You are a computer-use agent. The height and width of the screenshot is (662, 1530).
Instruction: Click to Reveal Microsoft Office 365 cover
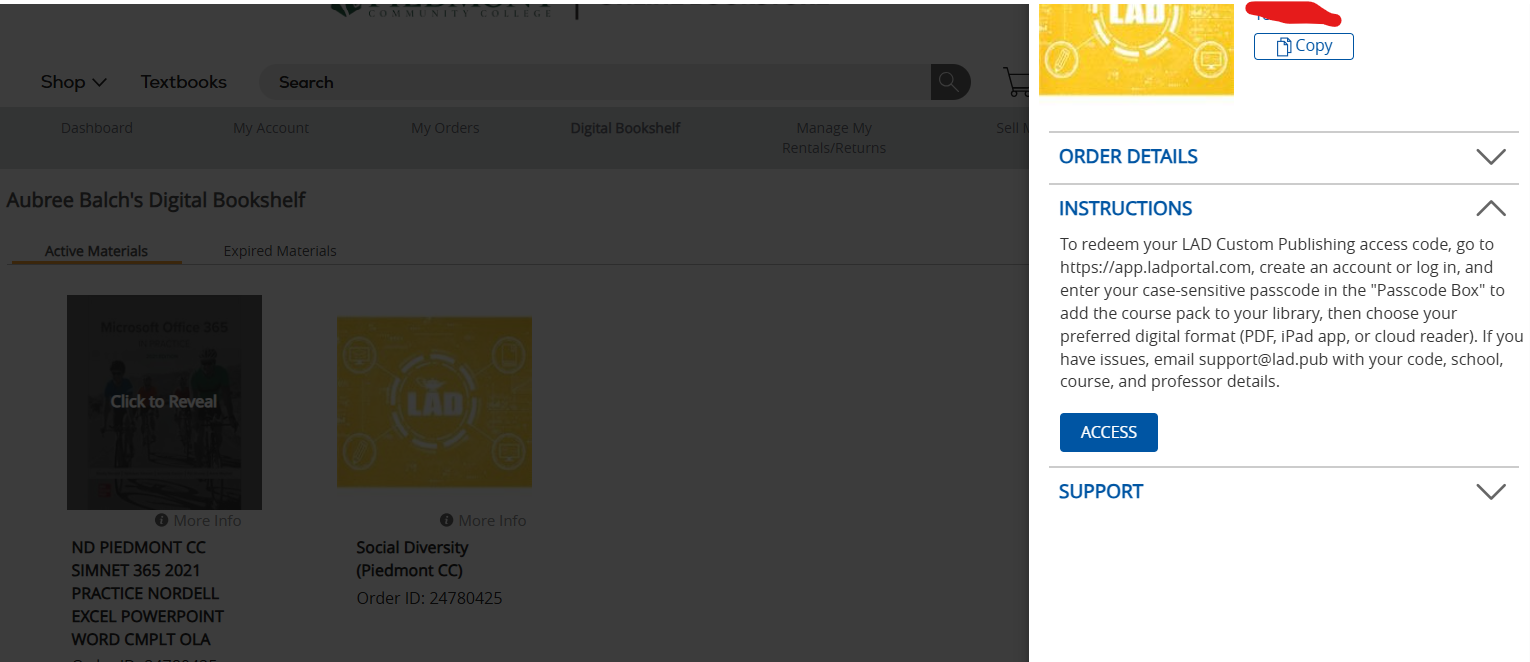pyautogui.click(x=164, y=402)
